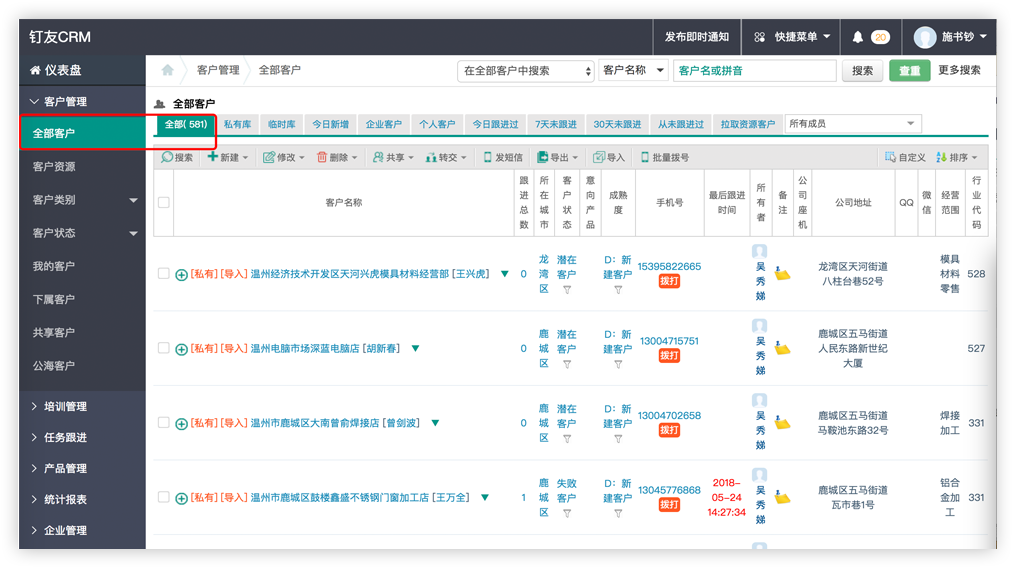Click the 客户名或拼音 search input field
This screenshot has width=1014, height=569.
[x=755, y=70]
